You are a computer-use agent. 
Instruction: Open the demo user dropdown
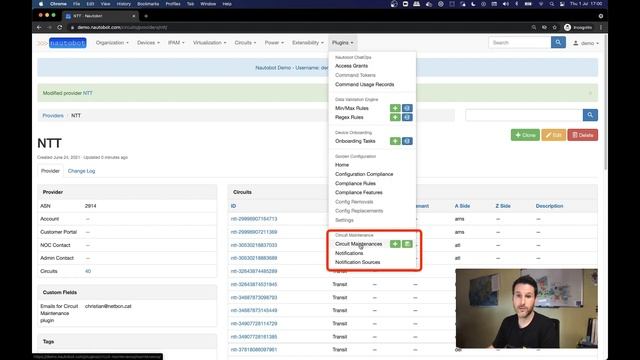586,43
